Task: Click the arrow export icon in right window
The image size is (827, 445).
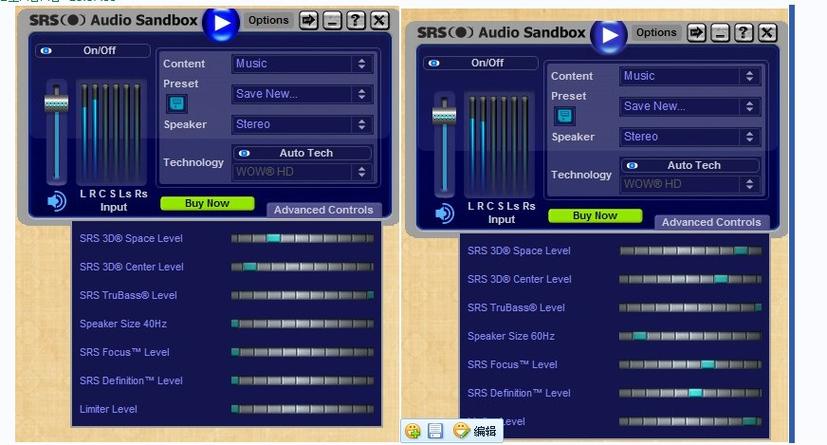Action: 697,33
